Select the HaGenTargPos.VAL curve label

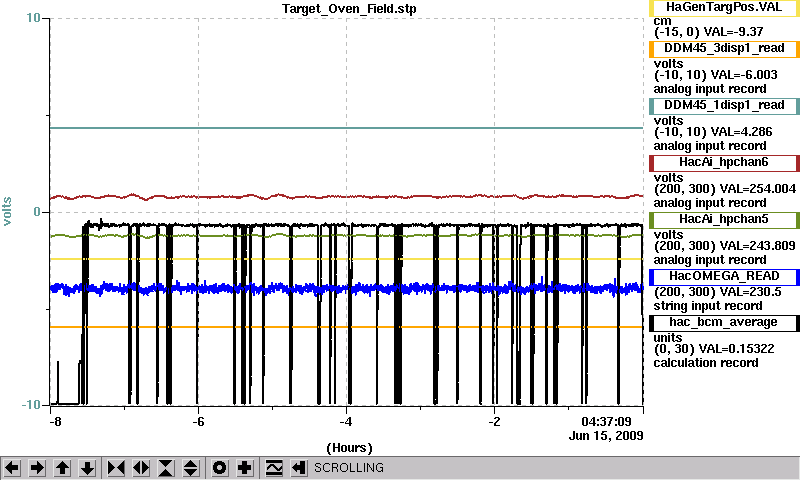[724, 7]
